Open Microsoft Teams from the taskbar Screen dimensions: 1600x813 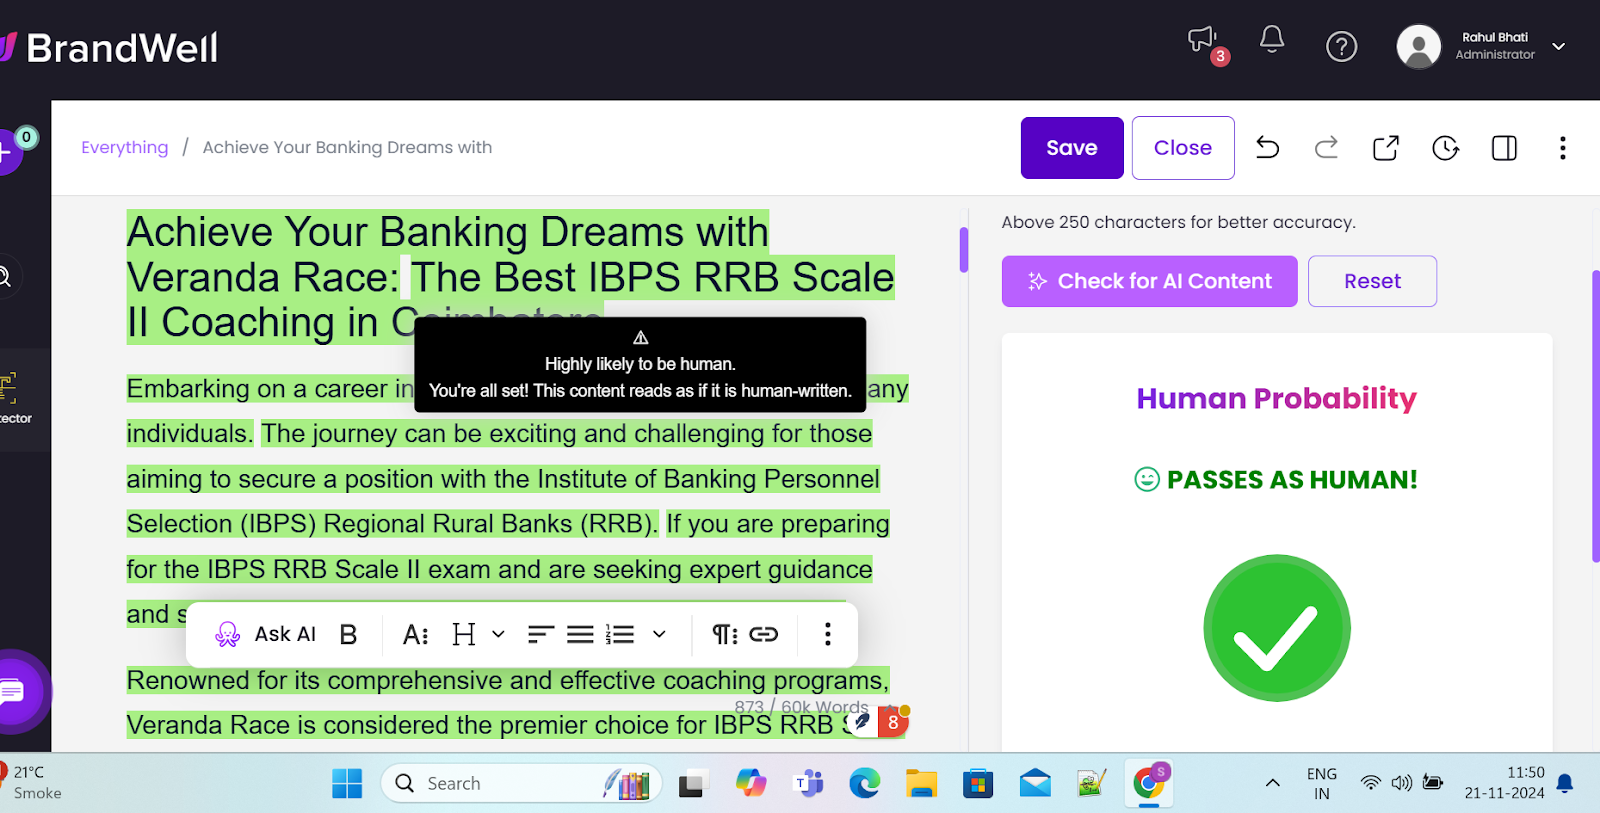tap(808, 783)
